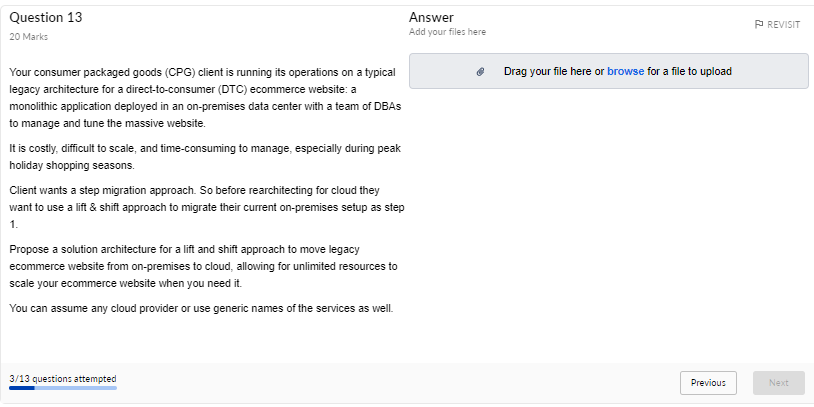Open the browse link to upload

point(626,71)
